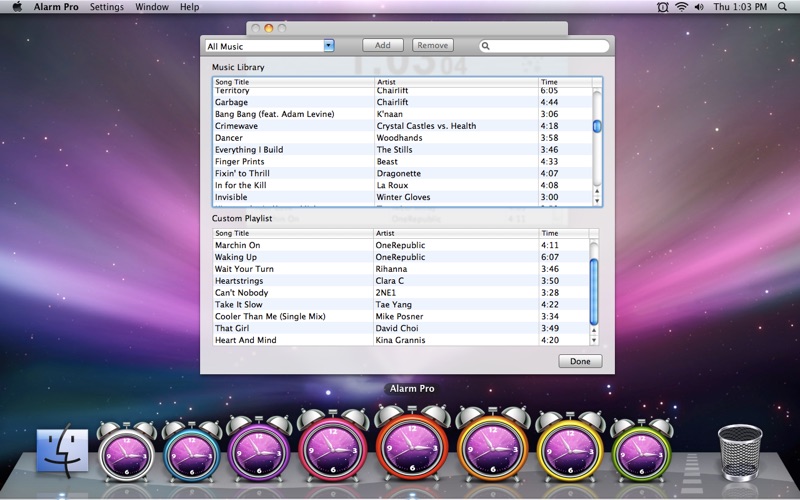
Task: Open the Trash in the dock
Action: tap(740, 453)
